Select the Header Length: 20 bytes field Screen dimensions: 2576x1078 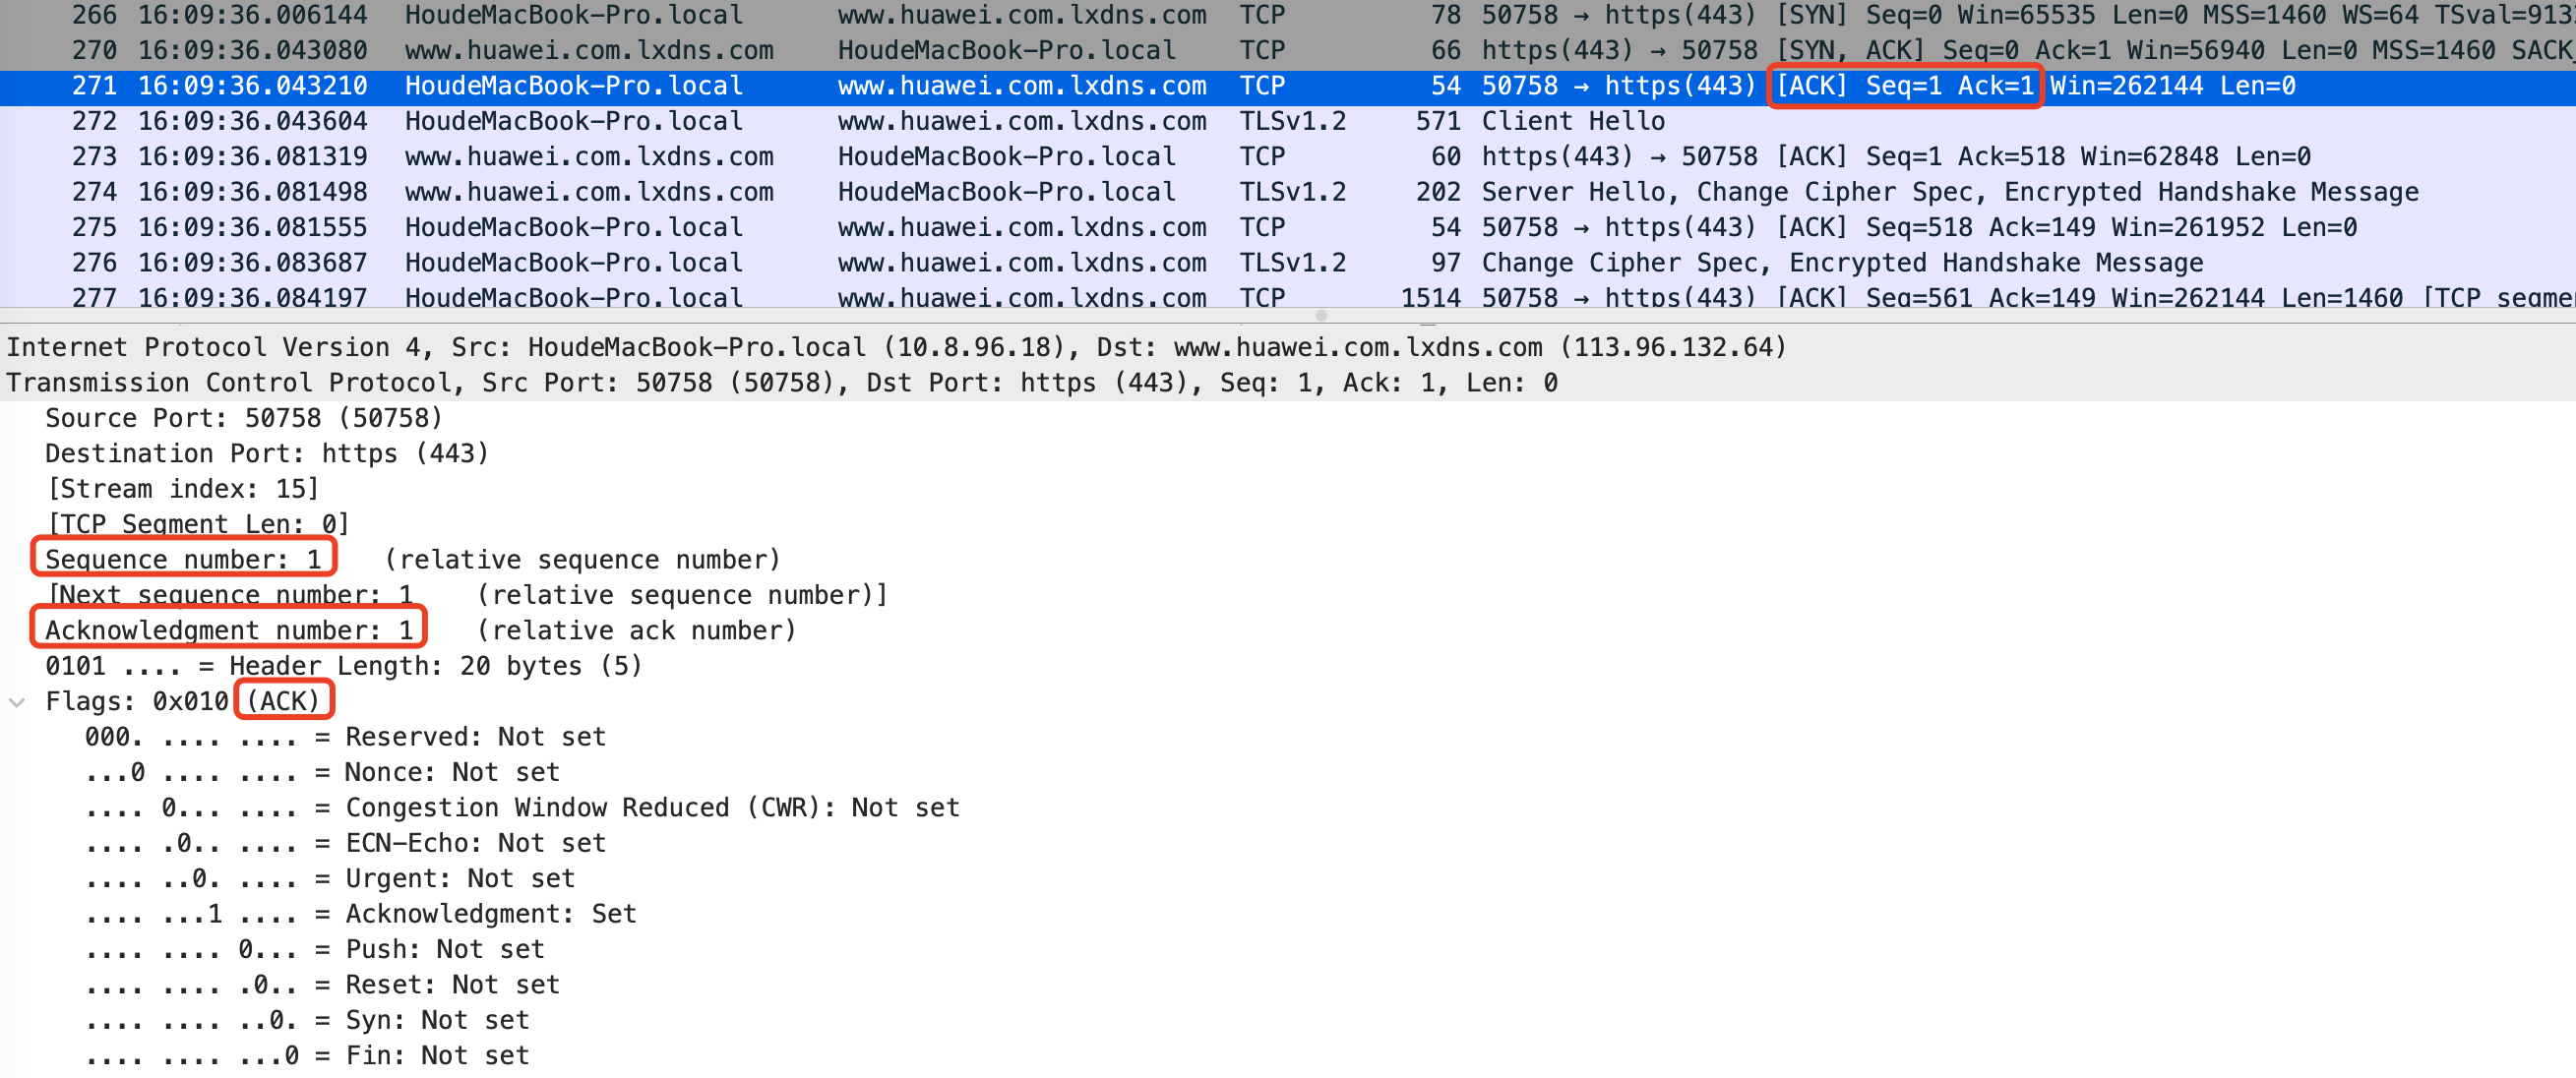343,666
